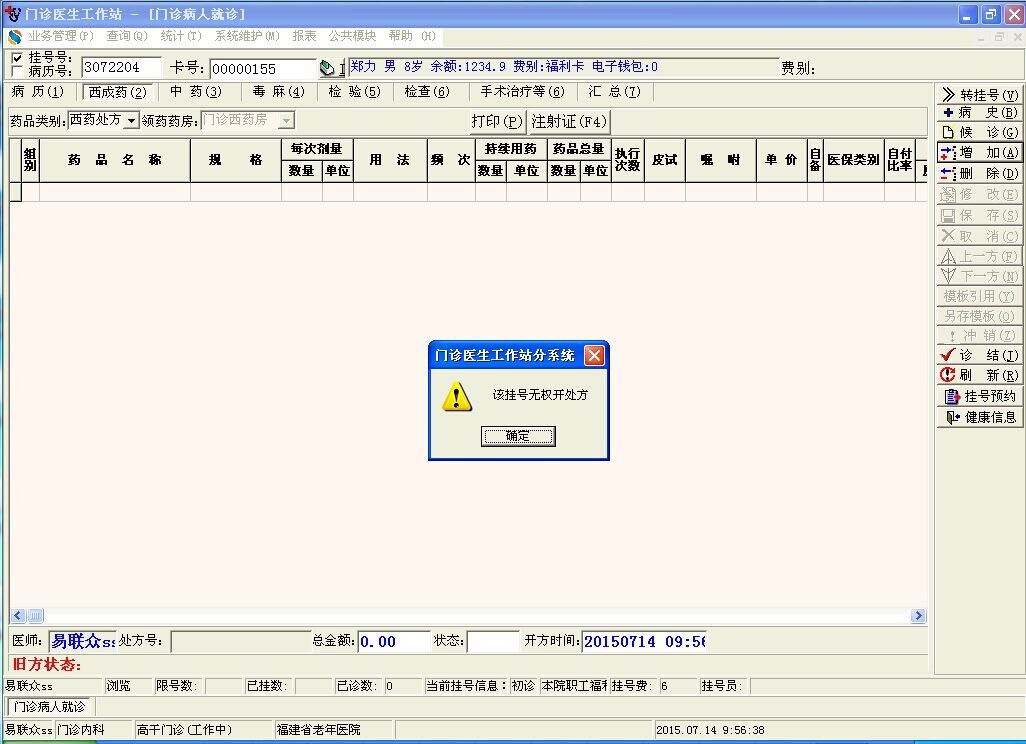This screenshot has height=744, width=1026.
Task: Click the 总金额 field showing 0.00
Action: [394, 641]
